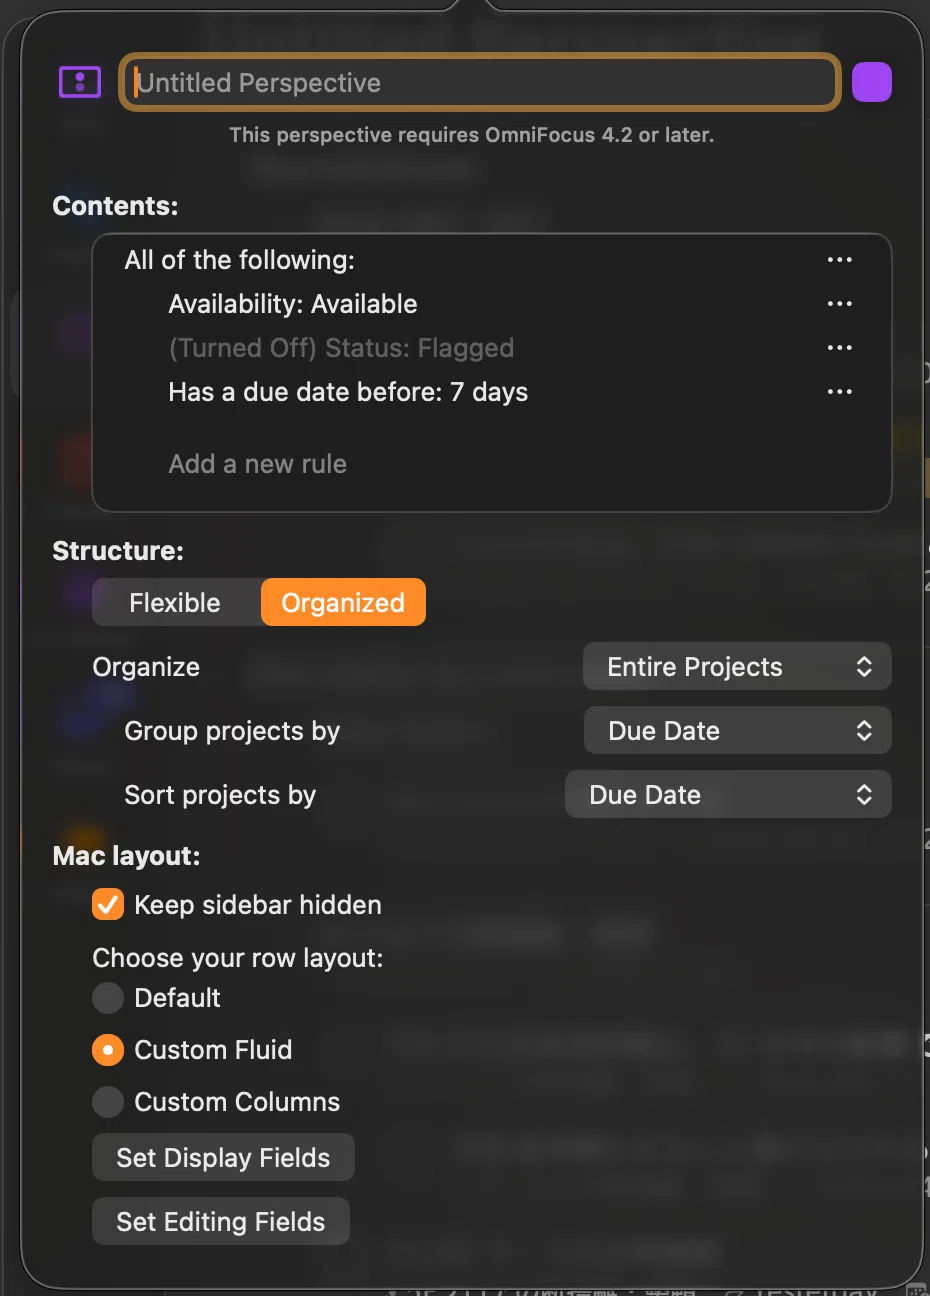The width and height of the screenshot is (930, 1296).
Task: Open ellipsis menu for Availability: Available rule
Action: pos(839,304)
